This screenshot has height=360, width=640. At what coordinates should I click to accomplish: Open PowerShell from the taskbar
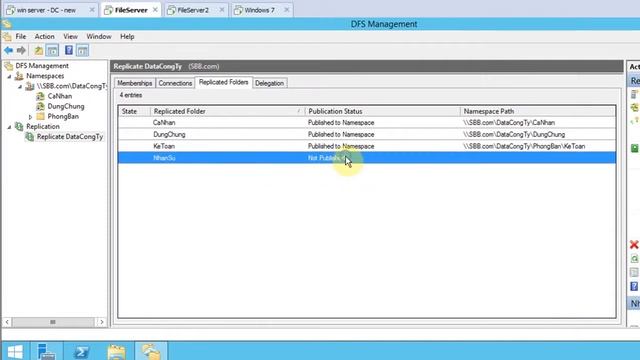pos(81,351)
